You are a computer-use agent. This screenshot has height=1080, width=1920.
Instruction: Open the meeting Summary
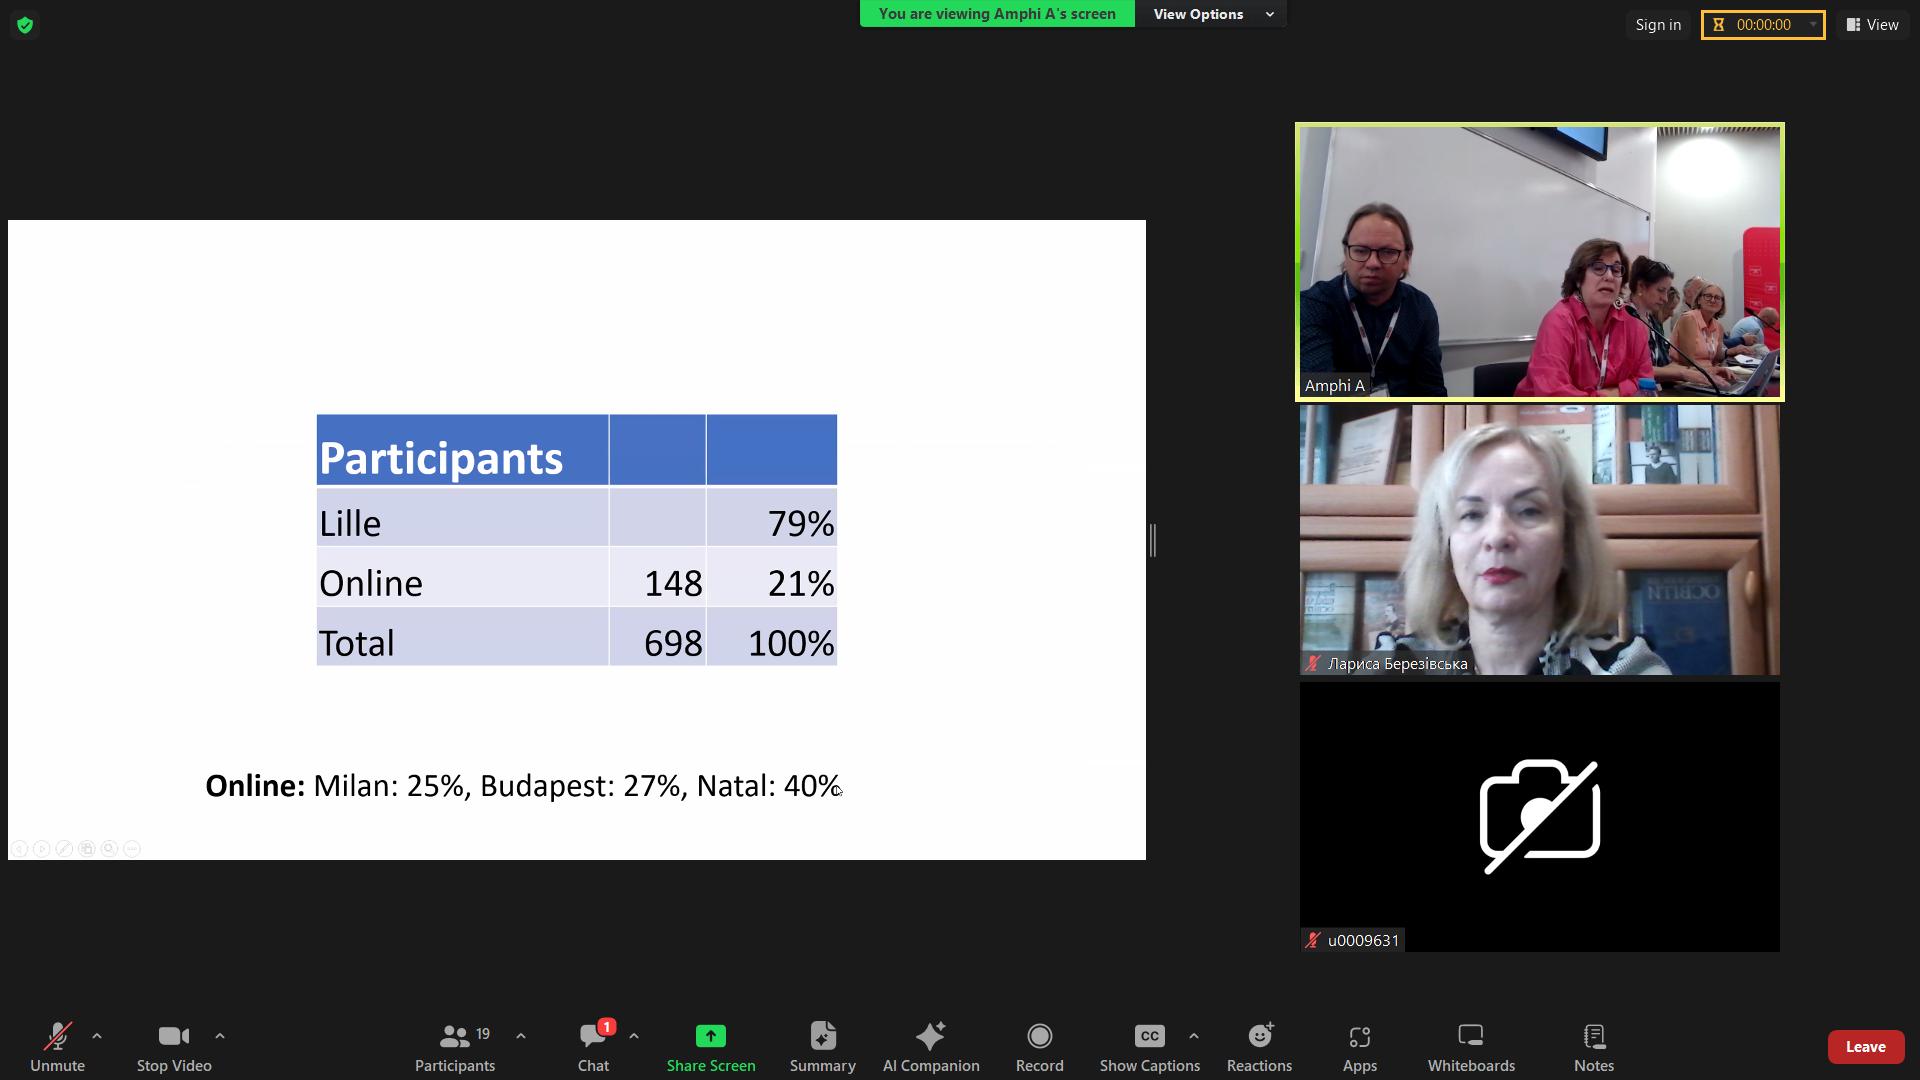[x=822, y=1047]
